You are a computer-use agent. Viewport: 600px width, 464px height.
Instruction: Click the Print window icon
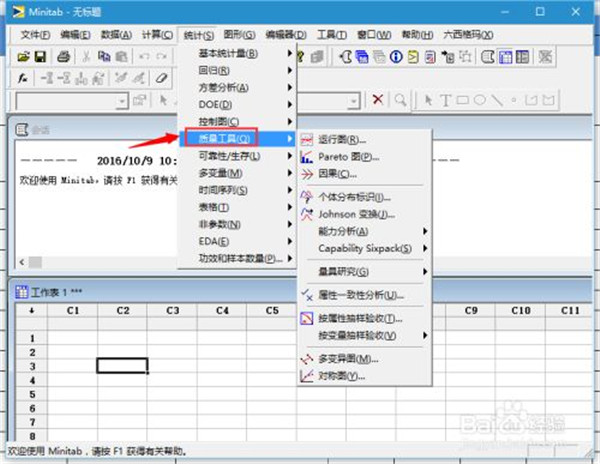(64, 57)
